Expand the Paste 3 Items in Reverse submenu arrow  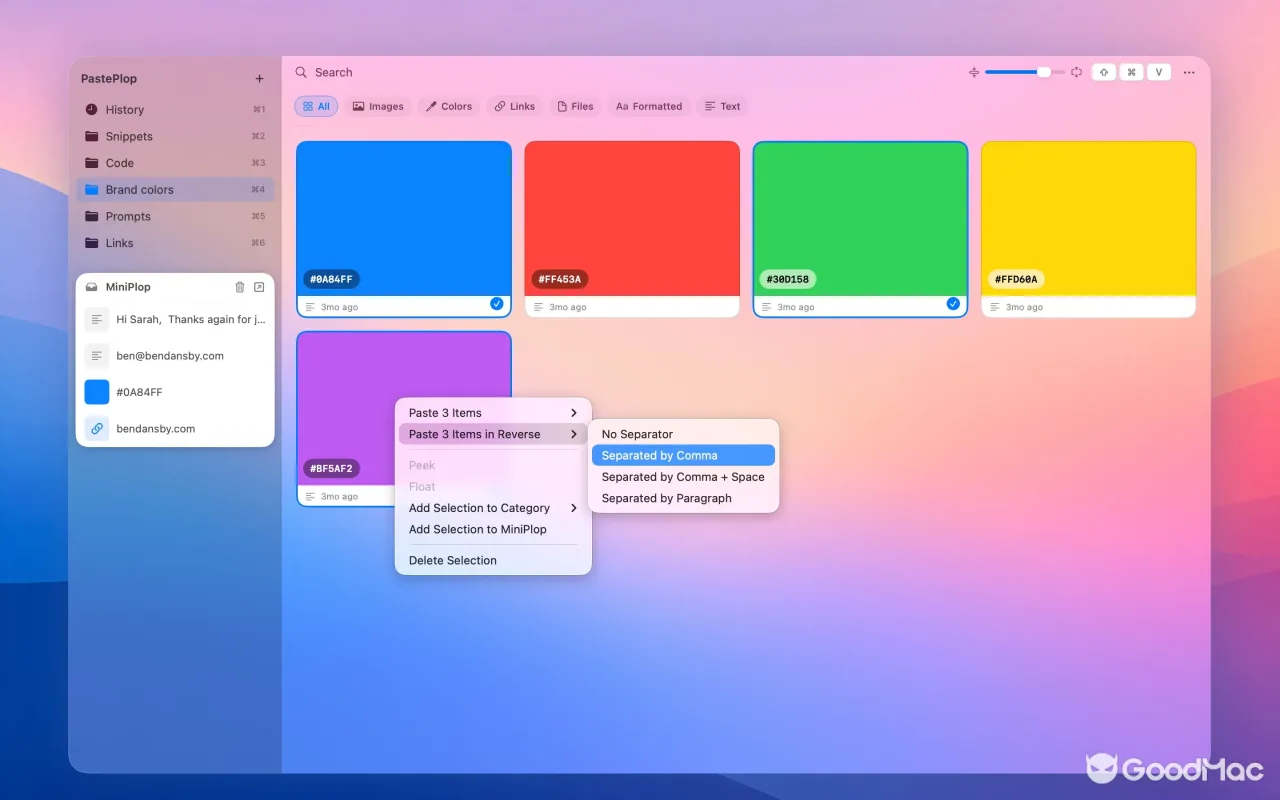573,434
